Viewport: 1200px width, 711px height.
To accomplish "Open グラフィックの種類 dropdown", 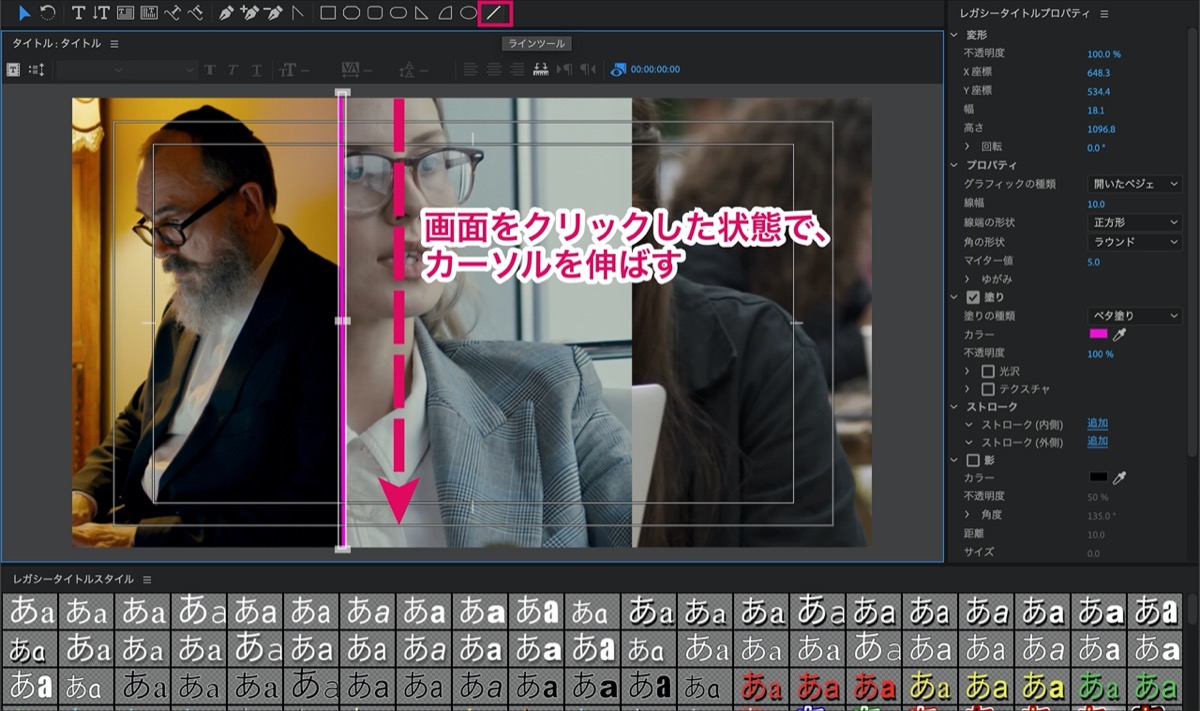I will [1134, 184].
